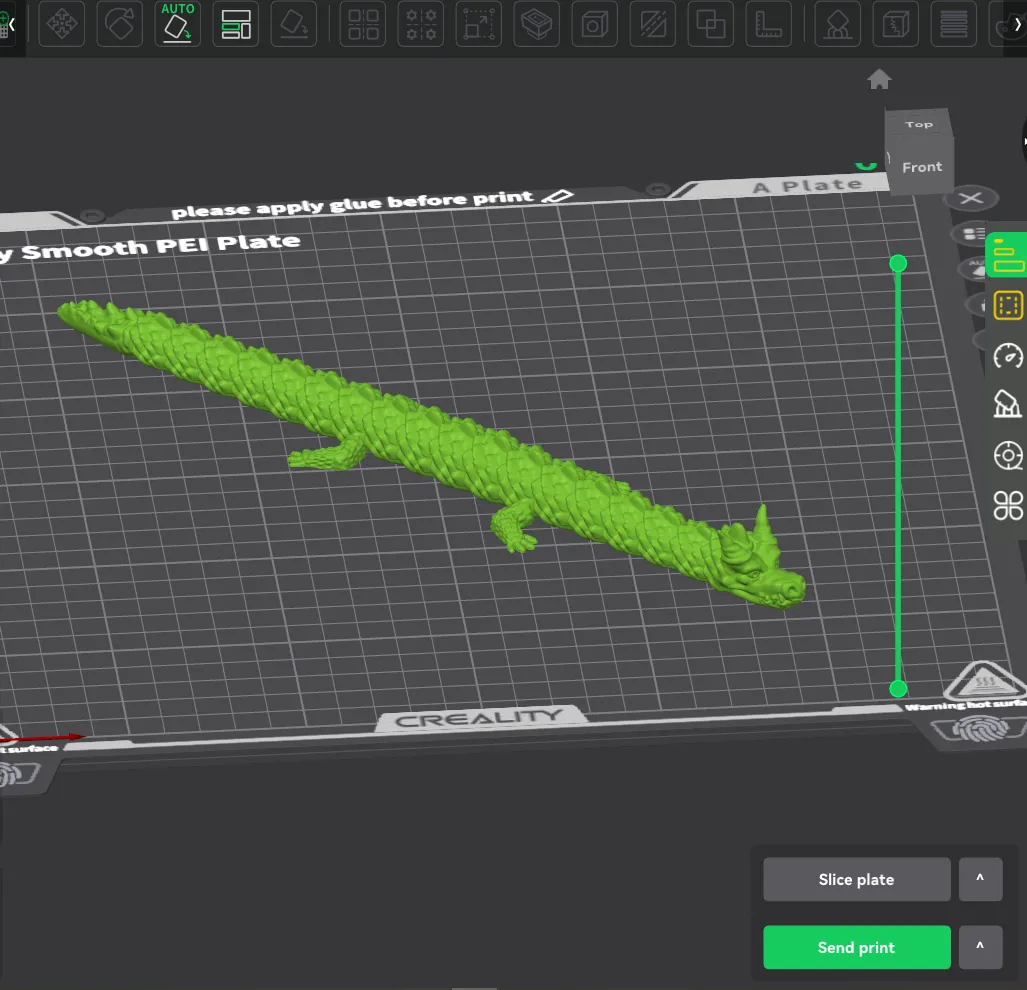Select the Mesh boolean overlapping-squares tool

click(711, 25)
